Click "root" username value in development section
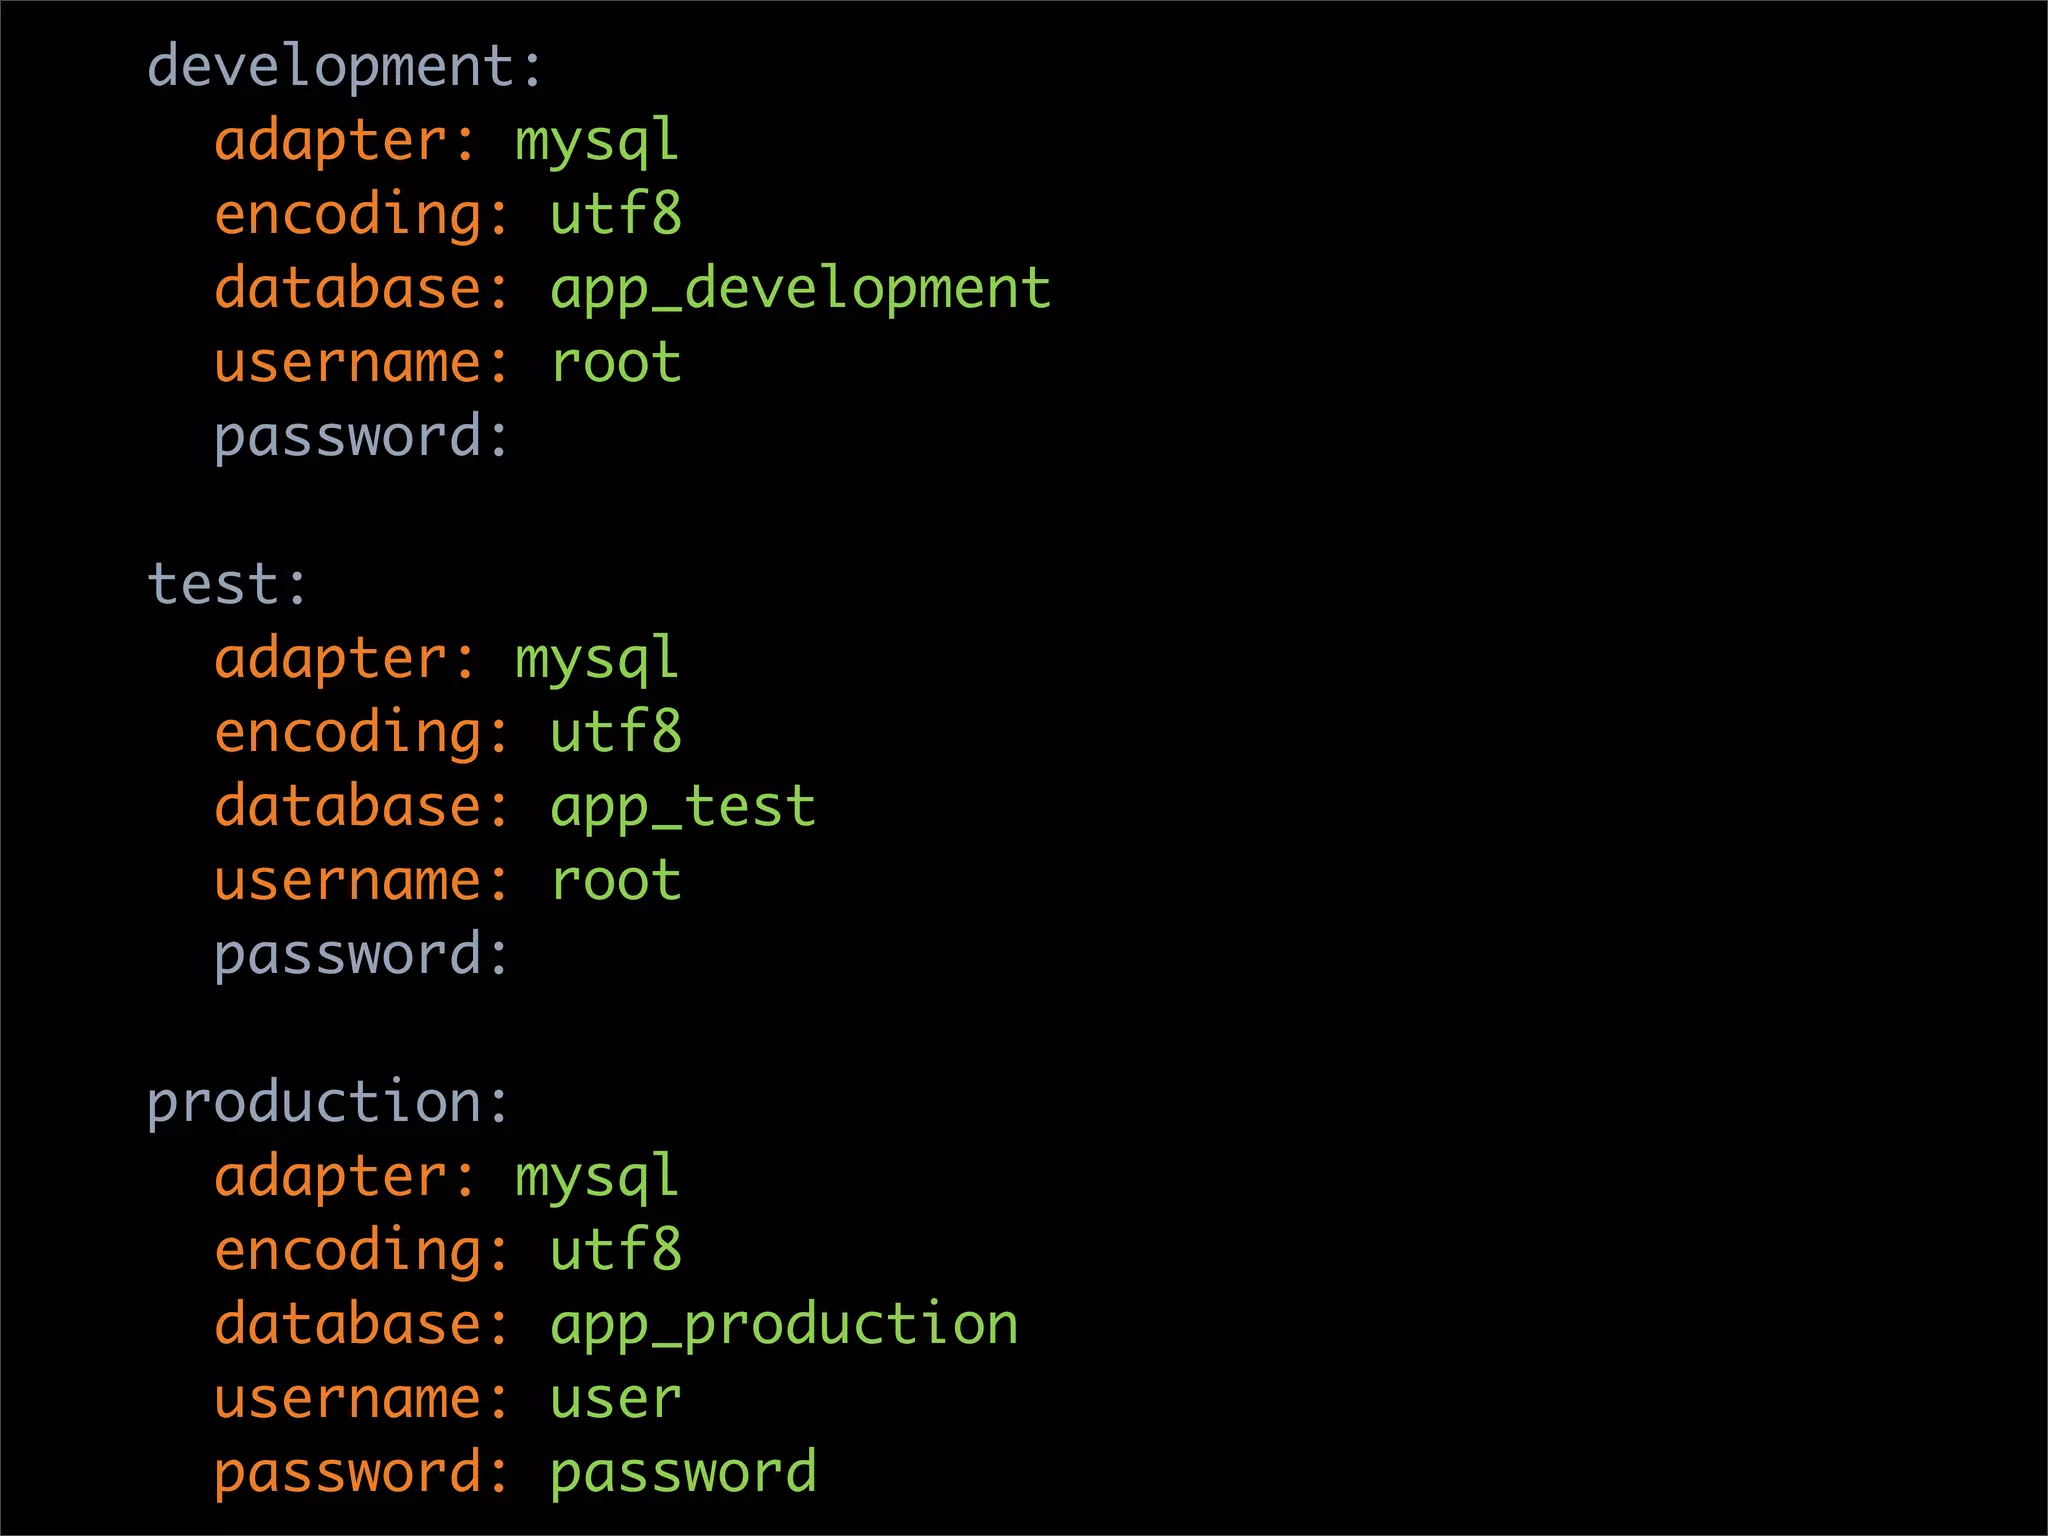This screenshot has width=2048, height=1536. (616, 363)
